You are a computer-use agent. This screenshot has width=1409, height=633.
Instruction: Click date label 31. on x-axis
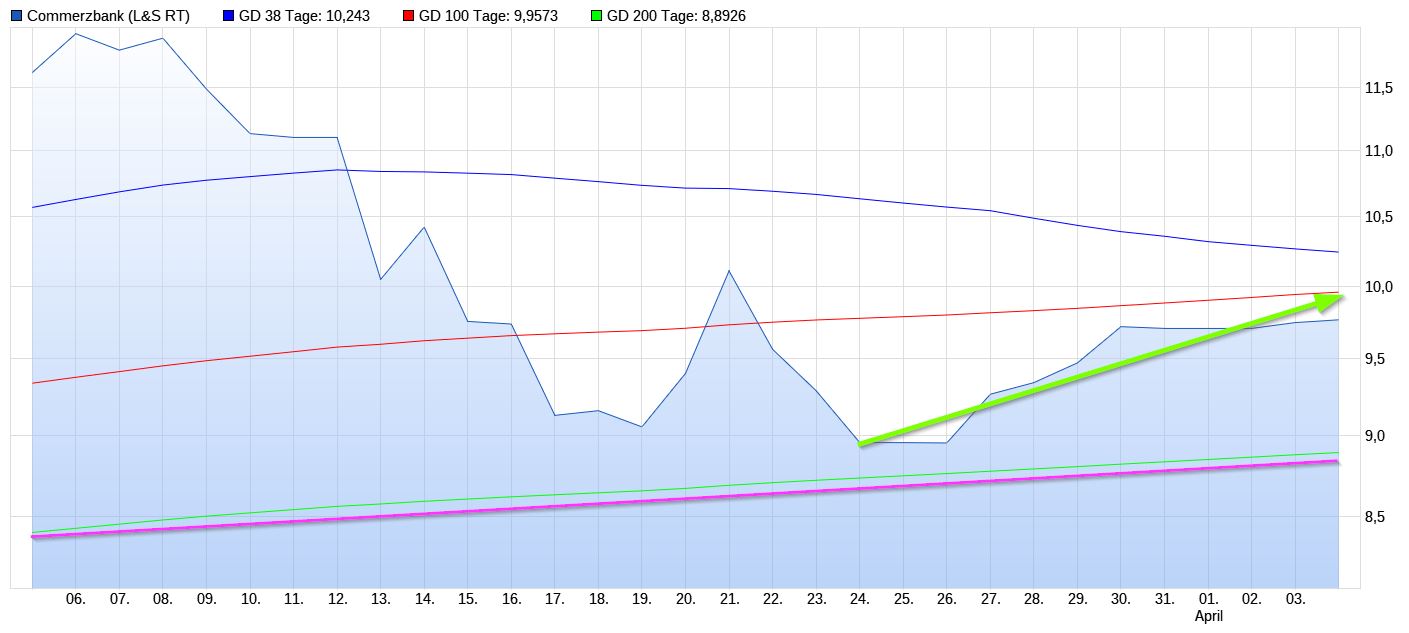pos(1165,600)
